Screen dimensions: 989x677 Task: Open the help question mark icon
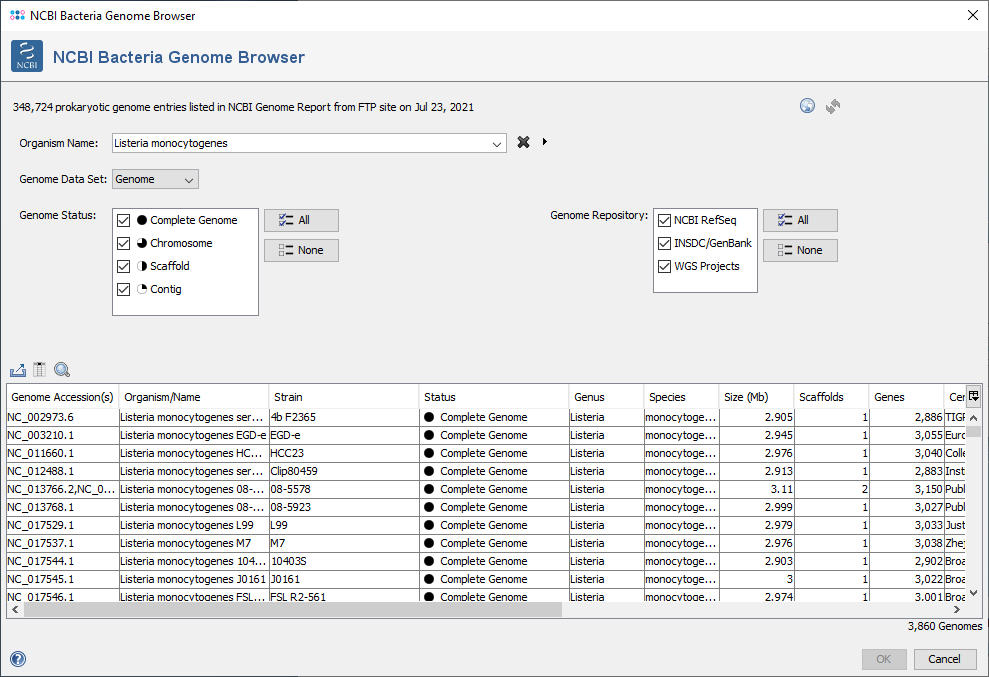pos(17,659)
